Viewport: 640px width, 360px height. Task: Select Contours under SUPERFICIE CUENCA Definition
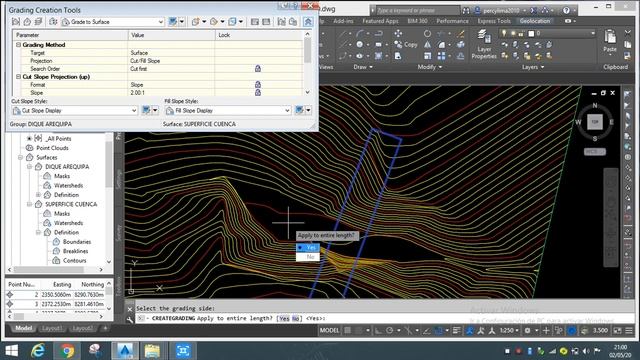[74, 260]
